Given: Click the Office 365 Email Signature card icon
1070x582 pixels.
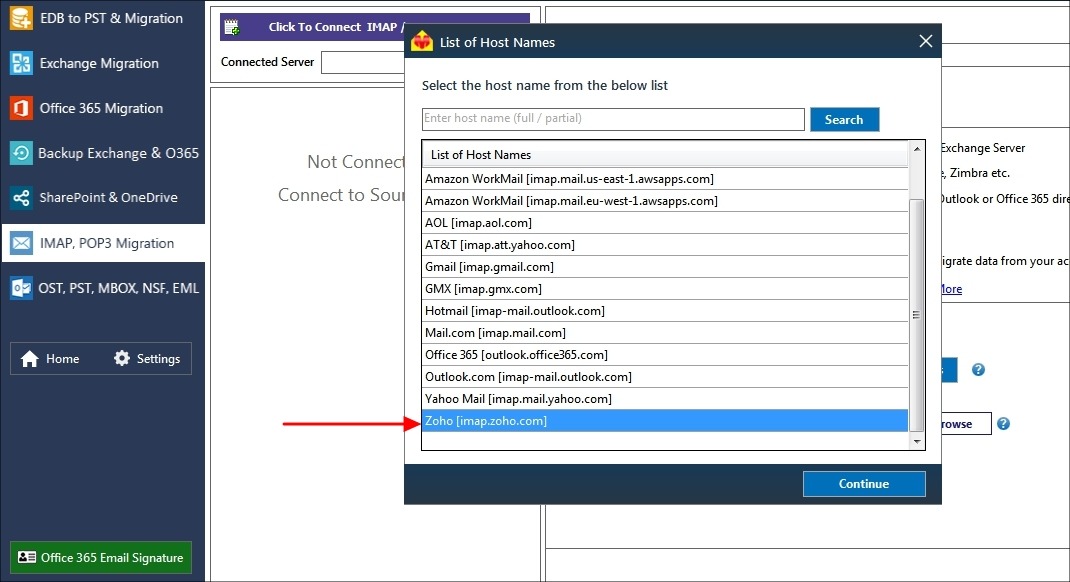Looking at the screenshot, I should pos(27,557).
